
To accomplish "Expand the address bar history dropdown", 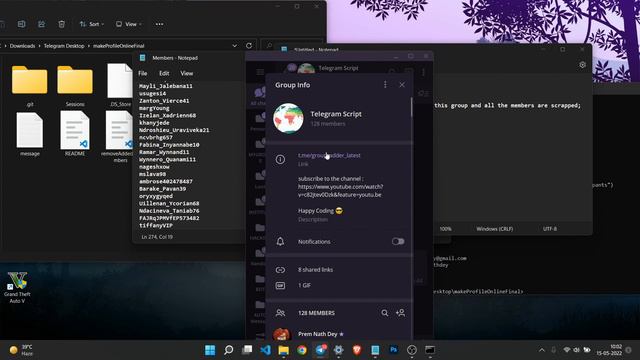I will point(235,46).
